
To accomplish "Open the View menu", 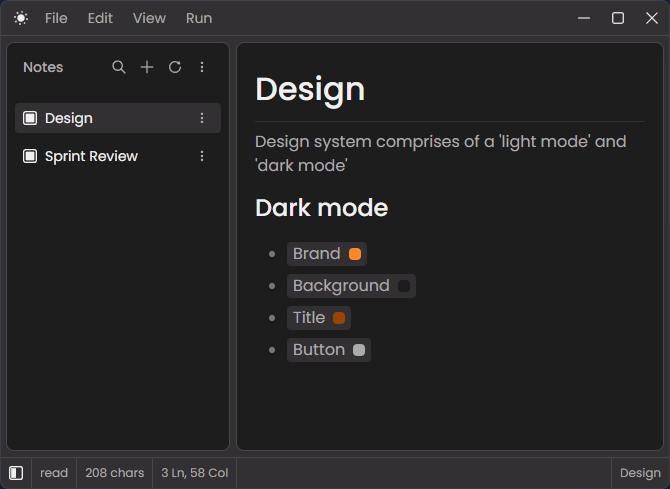I will tap(149, 18).
